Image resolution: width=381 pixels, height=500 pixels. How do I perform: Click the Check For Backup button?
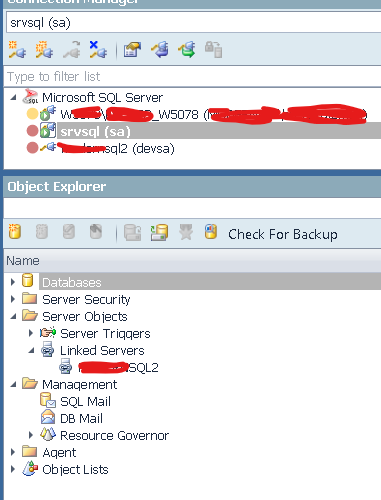point(283,234)
